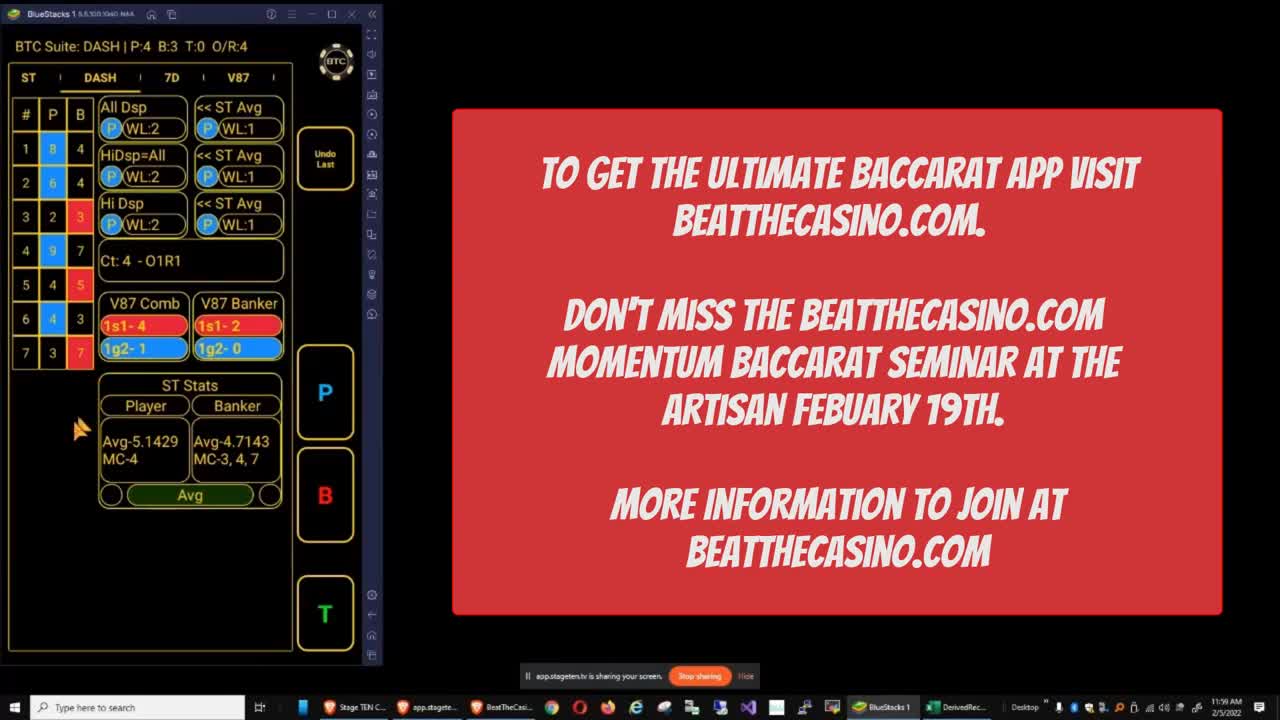Click the taskbar search box
This screenshot has width=1280, height=720.
(x=138, y=707)
